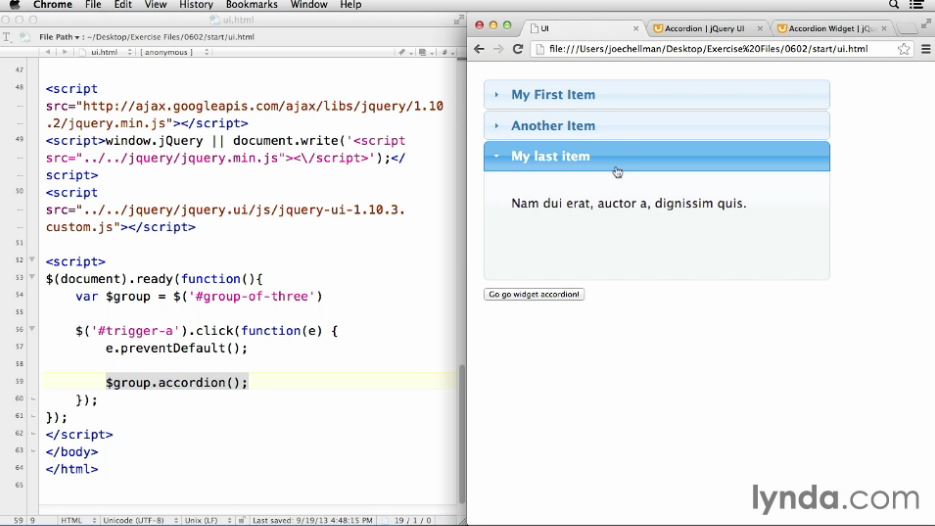The width and height of the screenshot is (935, 526).
Task: Collapse the document ready fold on line 53
Action: (32, 277)
